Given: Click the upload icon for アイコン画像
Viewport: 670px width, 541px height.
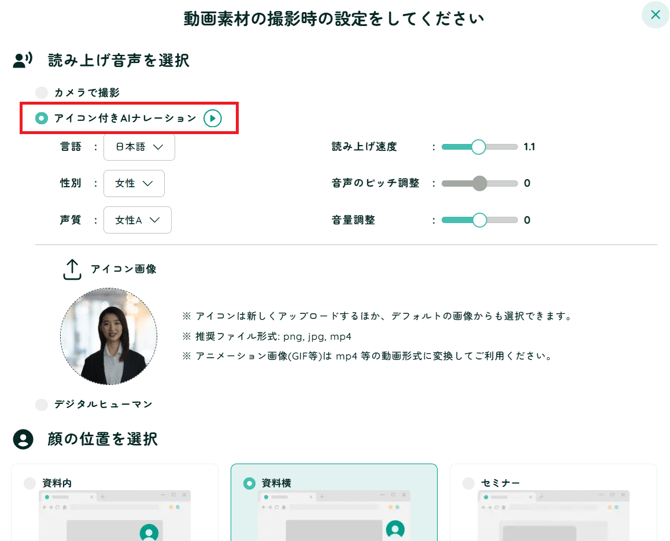Looking at the screenshot, I should [x=72, y=269].
